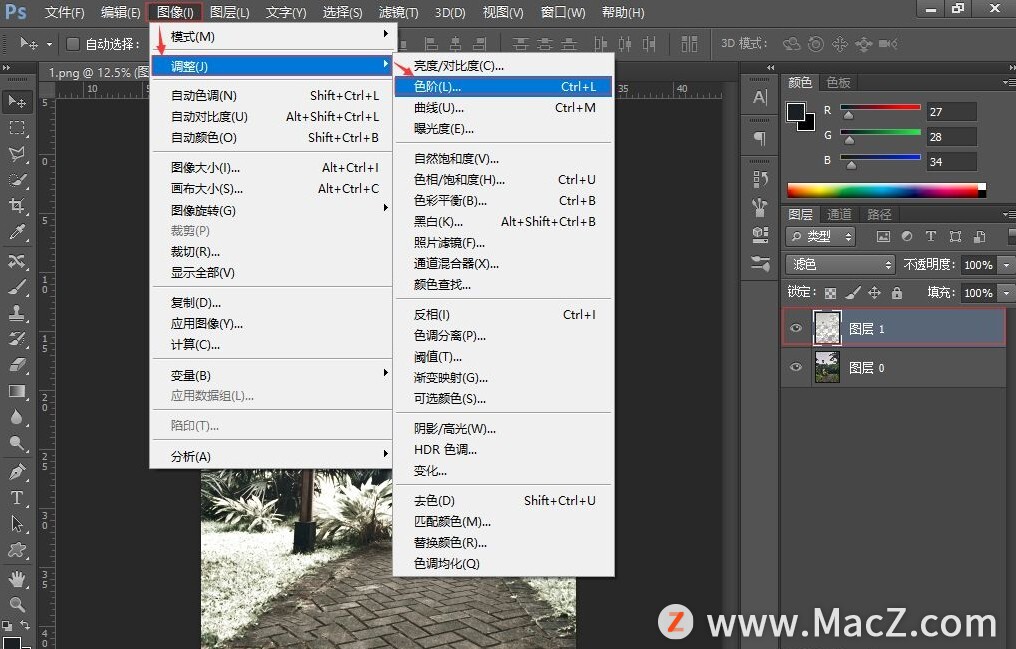Toggle lock transparent pixels

pos(830,293)
